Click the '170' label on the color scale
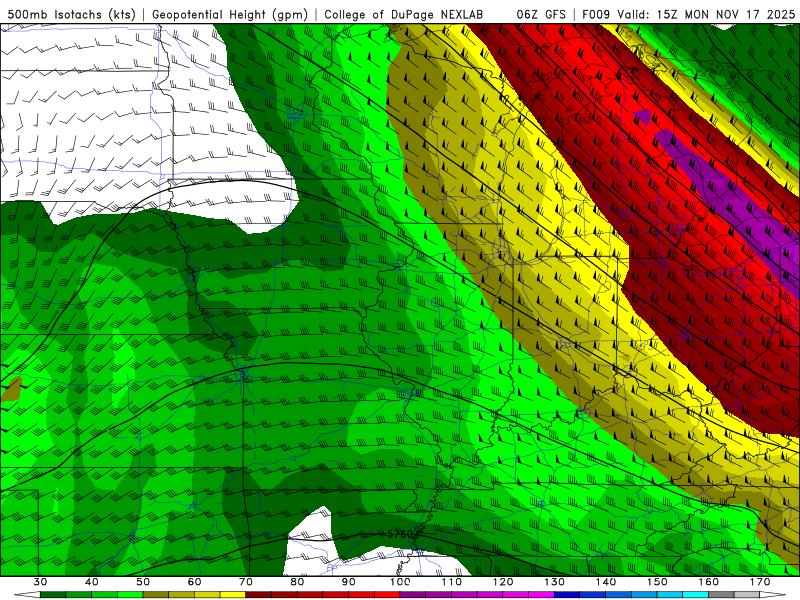The width and height of the screenshot is (800, 600). click(x=760, y=582)
